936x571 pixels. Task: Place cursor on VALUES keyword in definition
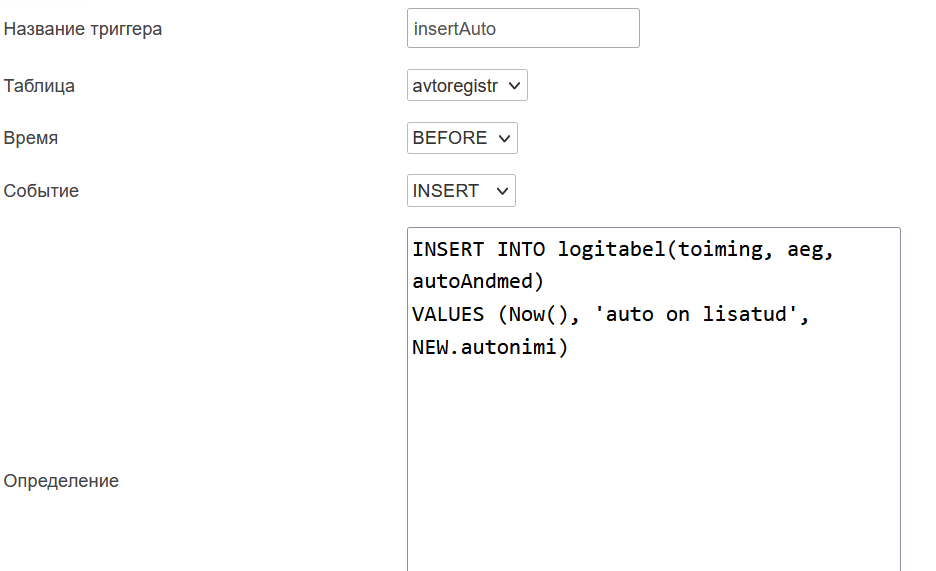448,314
